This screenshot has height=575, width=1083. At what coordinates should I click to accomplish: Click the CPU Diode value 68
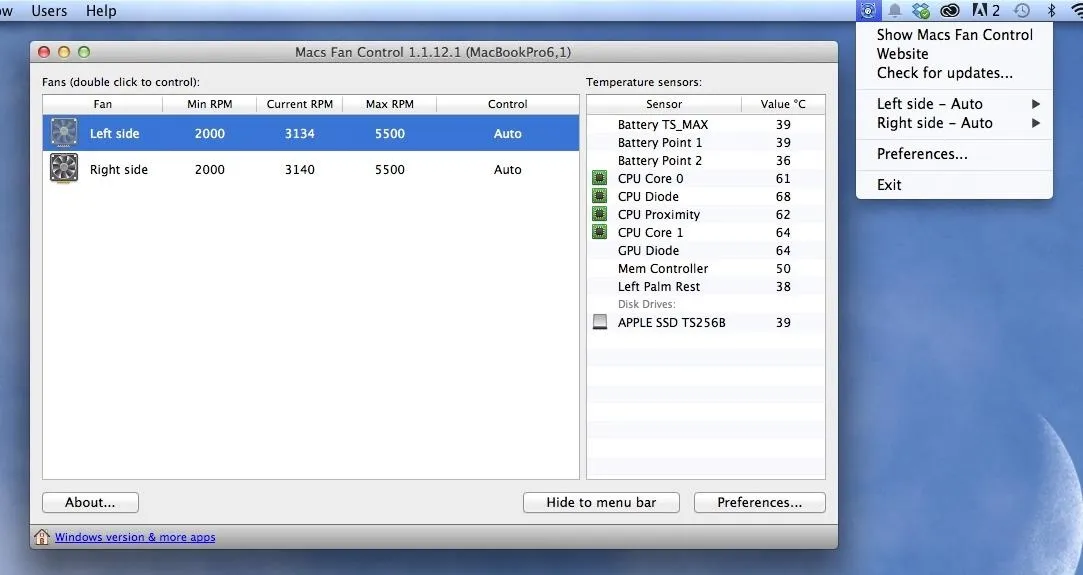(783, 196)
